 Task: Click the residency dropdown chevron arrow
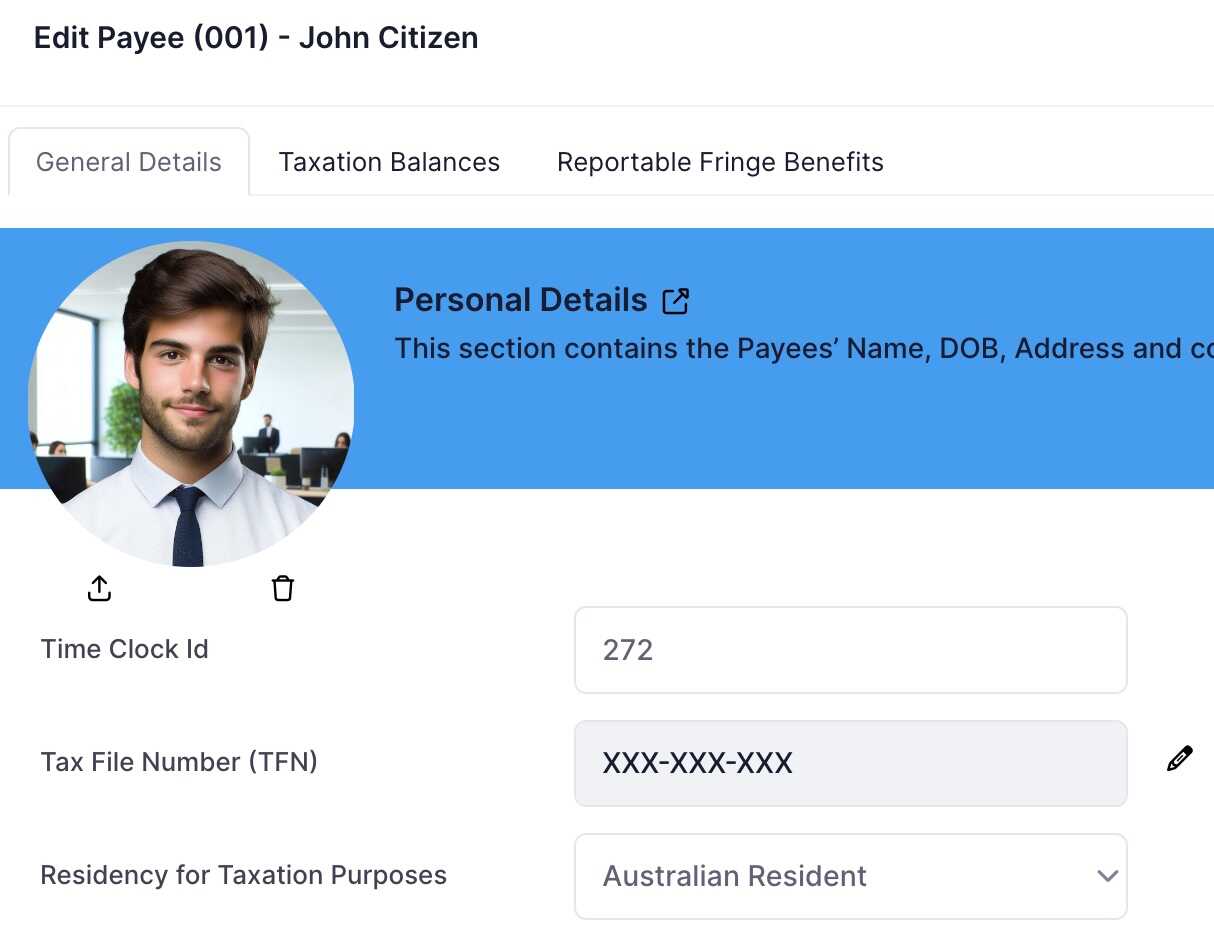click(1106, 876)
